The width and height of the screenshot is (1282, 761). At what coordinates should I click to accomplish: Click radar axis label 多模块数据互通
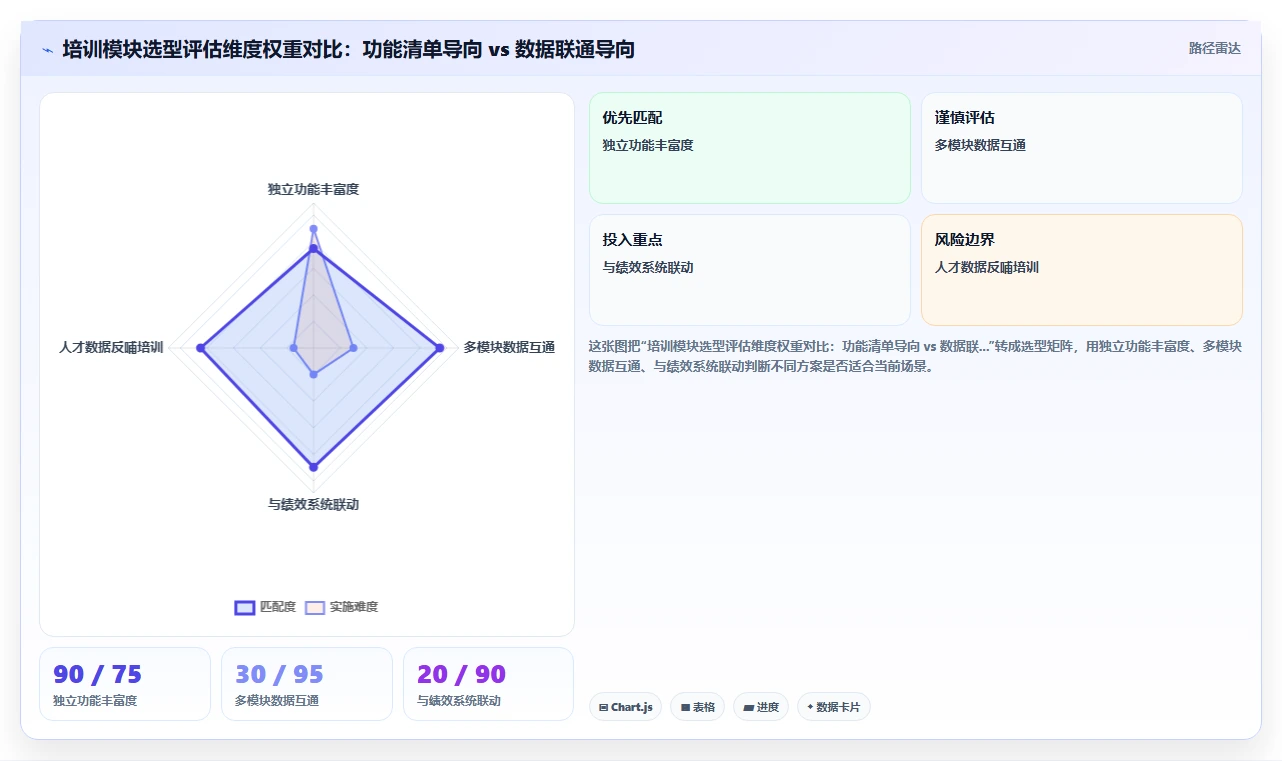[x=509, y=347]
